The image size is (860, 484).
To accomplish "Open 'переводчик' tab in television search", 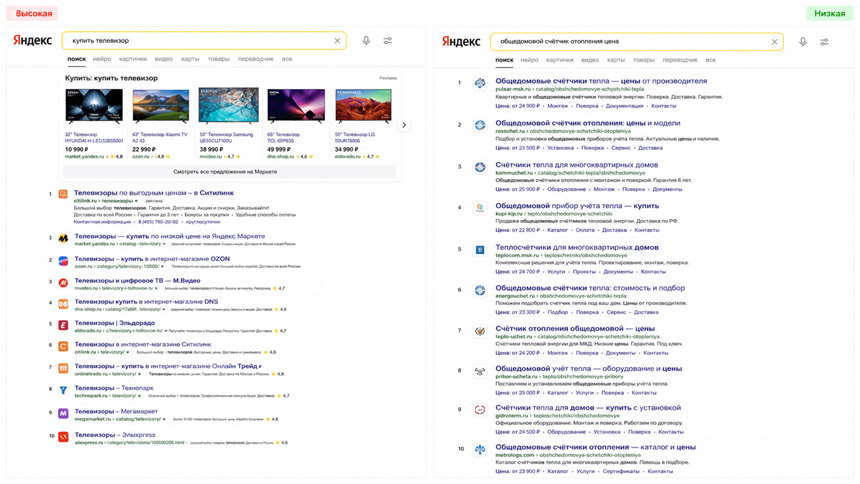I will pyautogui.click(x=256, y=59).
